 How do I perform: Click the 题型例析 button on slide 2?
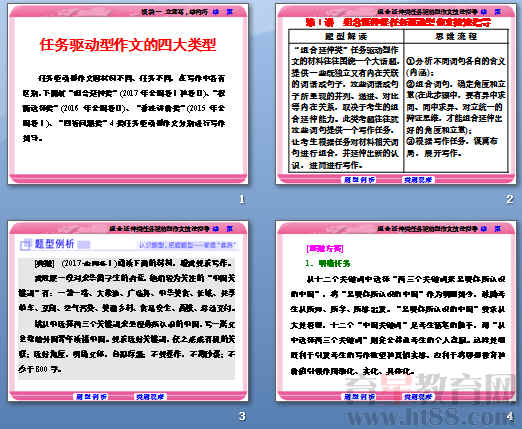[x=359, y=180]
